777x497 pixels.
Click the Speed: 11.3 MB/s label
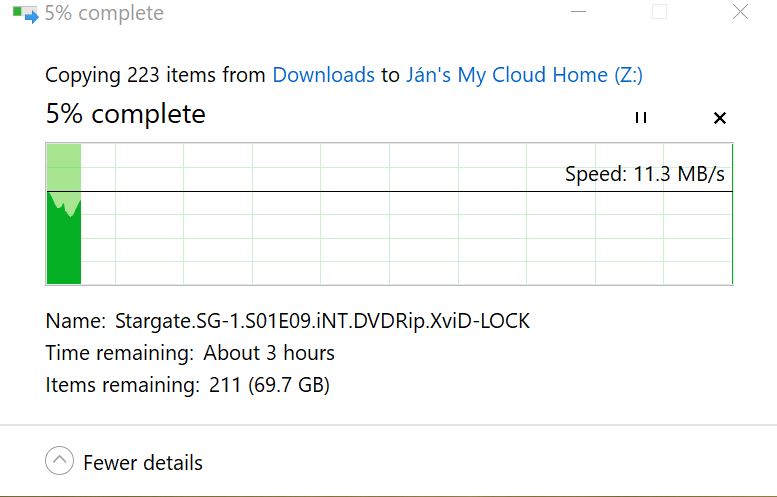click(645, 174)
